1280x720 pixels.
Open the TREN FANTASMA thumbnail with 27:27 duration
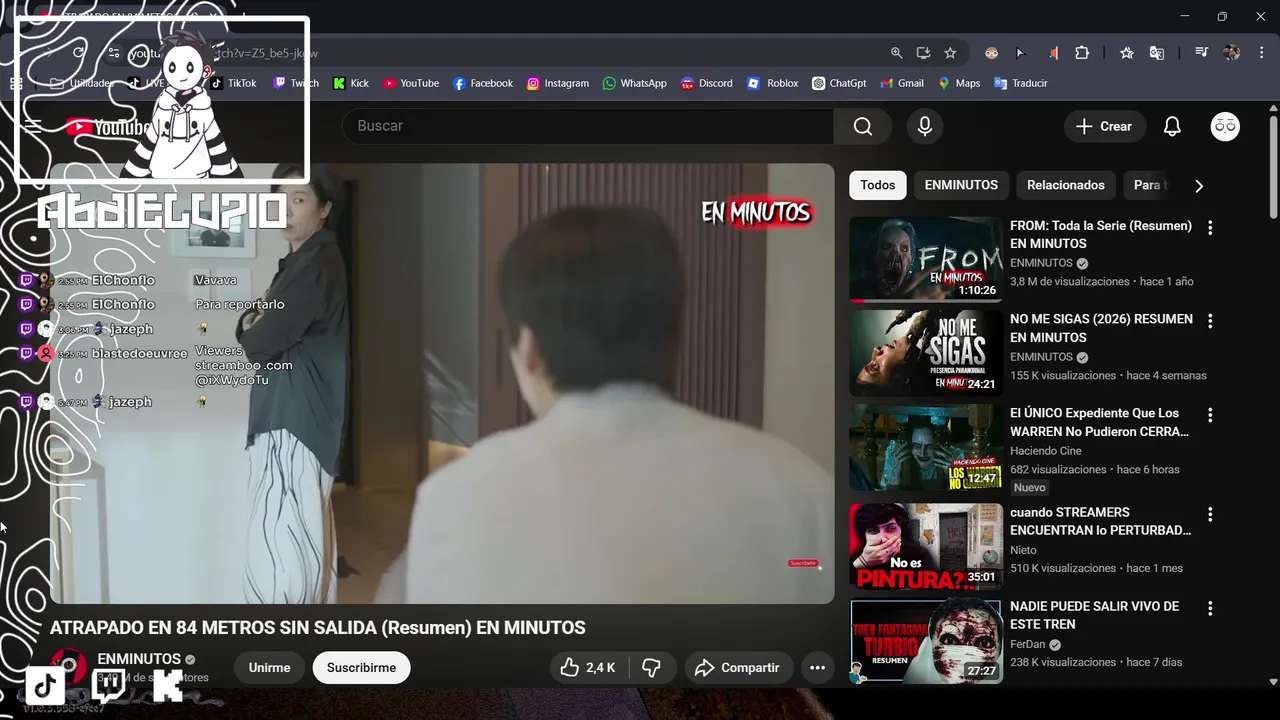pos(926,641)
